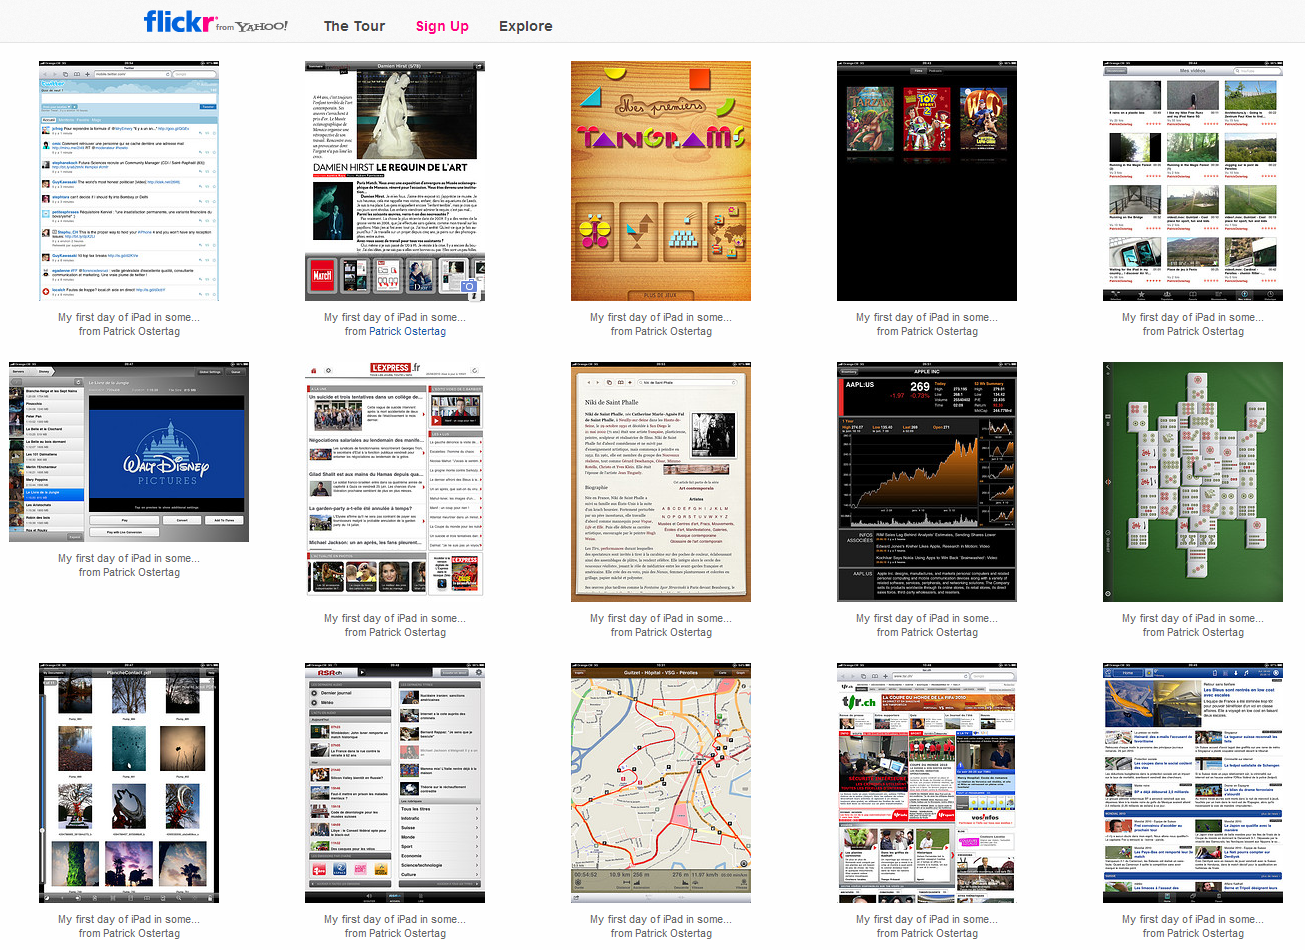Image resolution: width=1305 pixels, height=950 pixels.
Task: Select the Mahjong tiles game thumbnail
Action: 1193,482
